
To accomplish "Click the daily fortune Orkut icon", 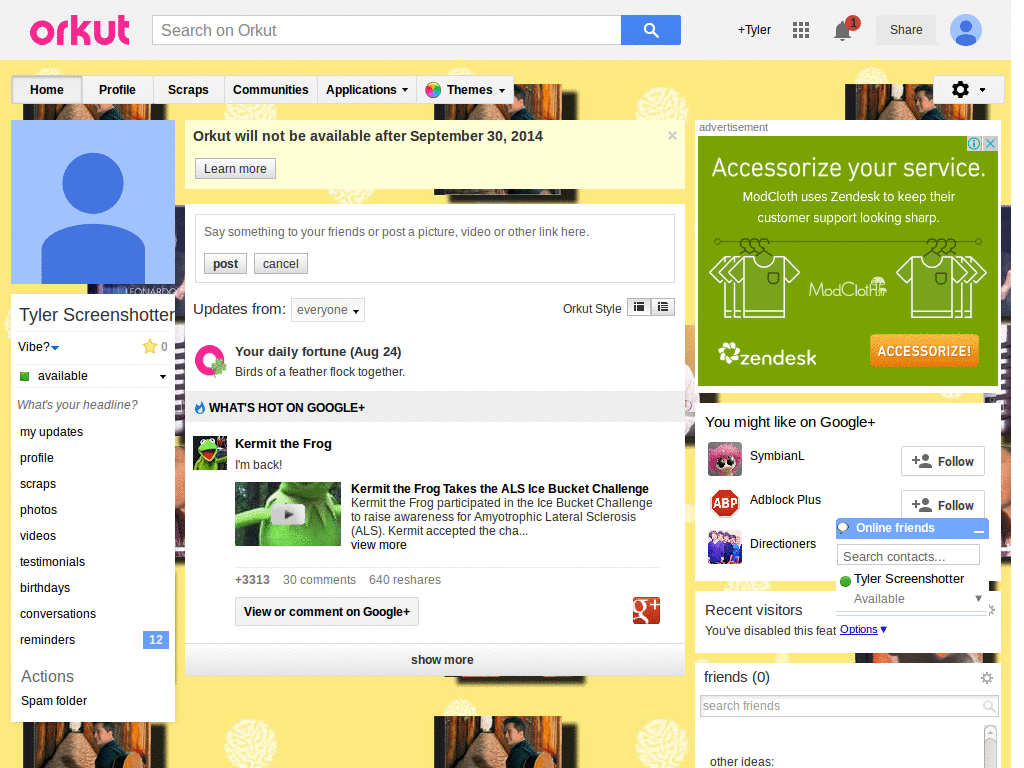I will [210, 360].
